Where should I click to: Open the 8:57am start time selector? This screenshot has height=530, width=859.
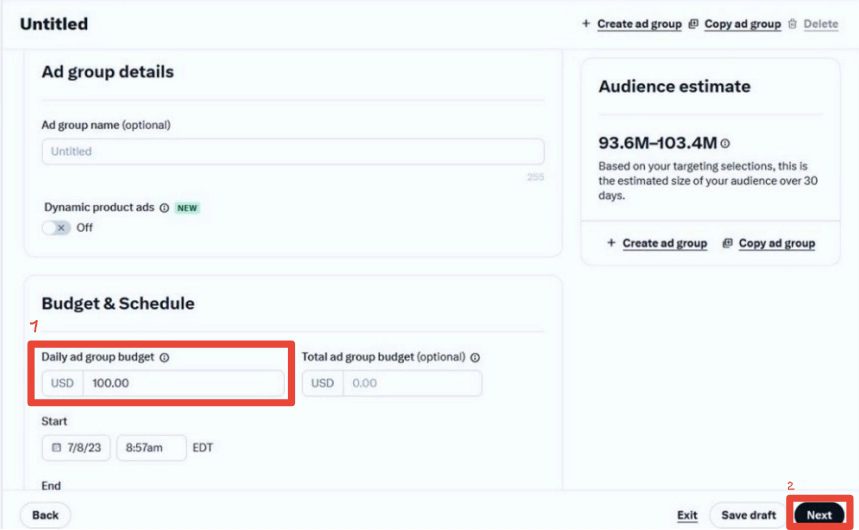coord(151,448)
